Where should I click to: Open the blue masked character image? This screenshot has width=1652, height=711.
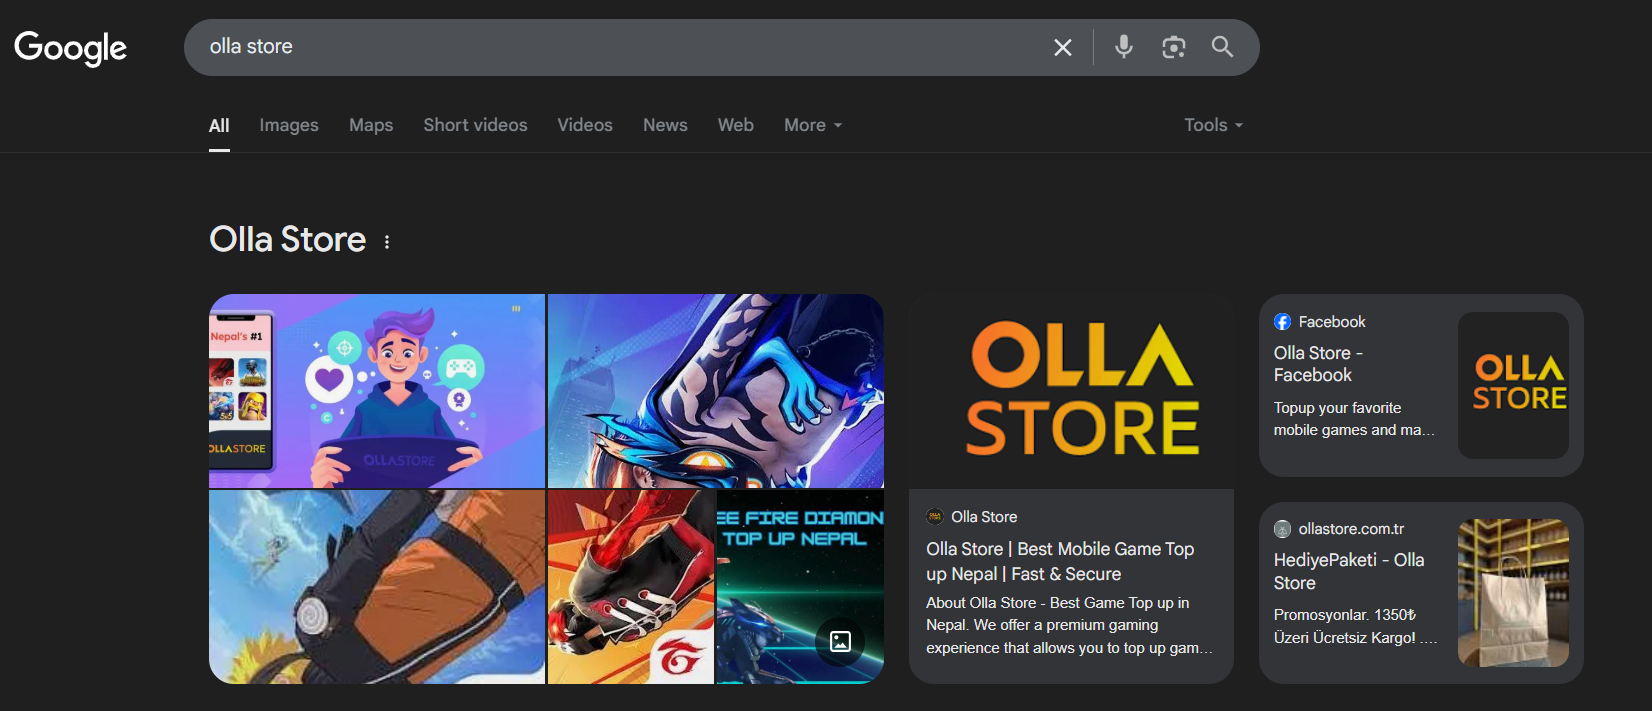(716, 390)
